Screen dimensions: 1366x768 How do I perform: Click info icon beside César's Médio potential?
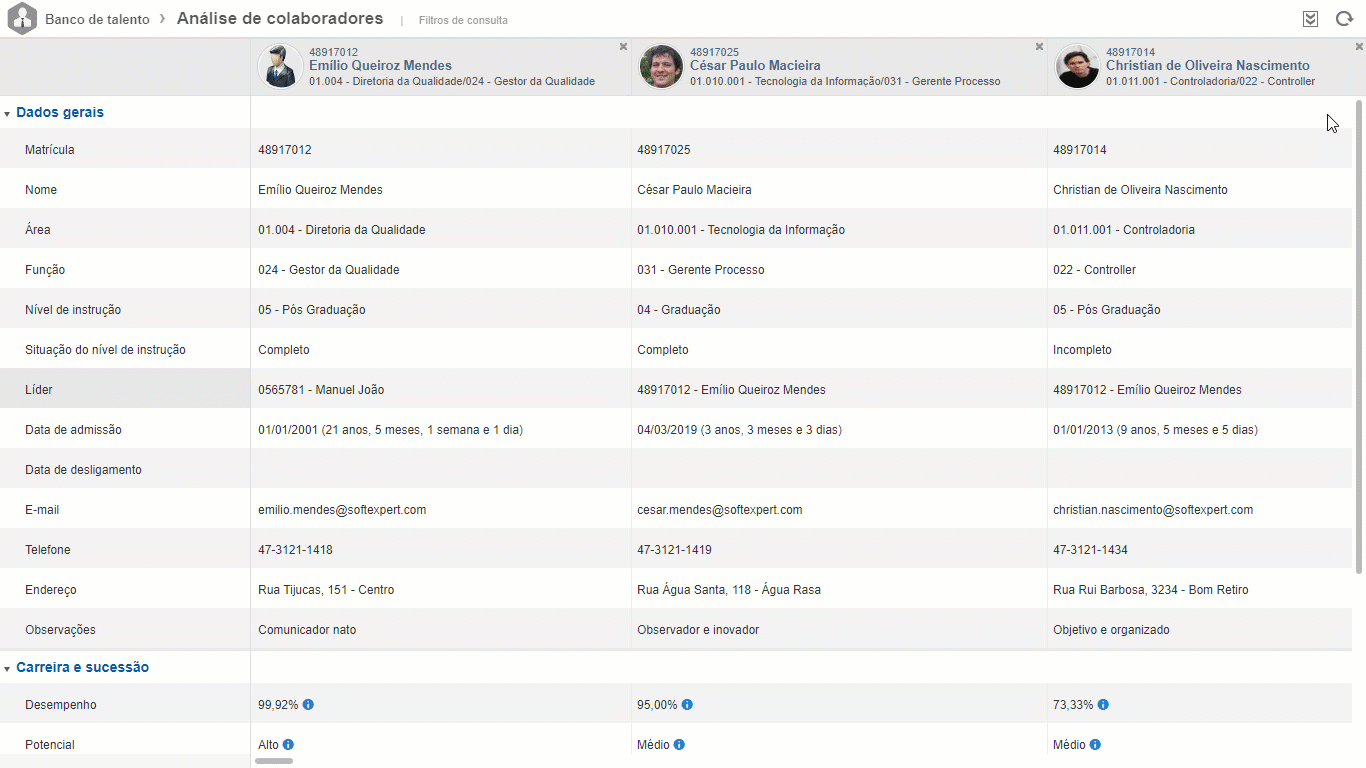click(679, 745)
